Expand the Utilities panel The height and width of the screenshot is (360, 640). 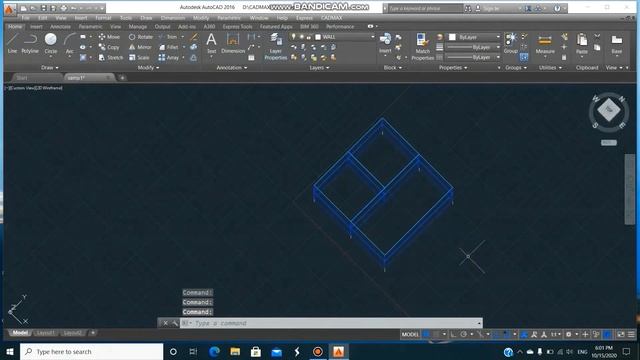(x=550, y=68)
